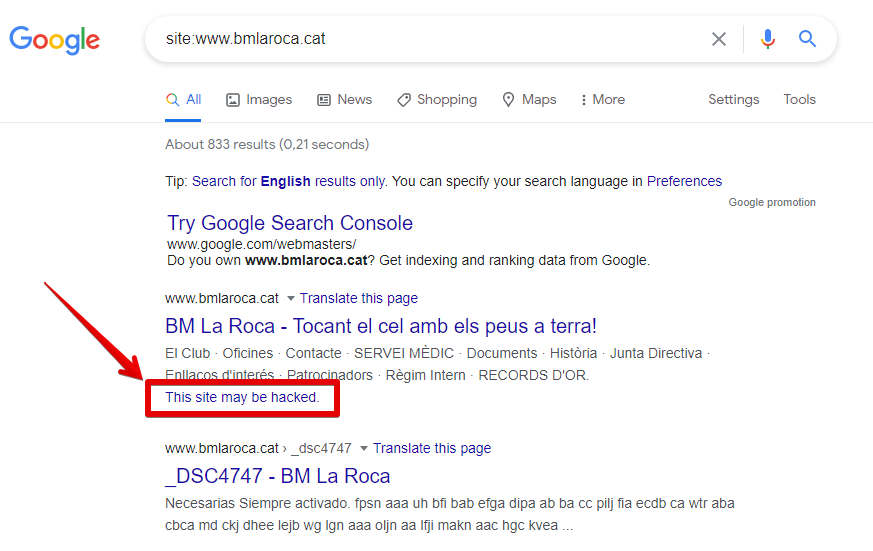873x551 pixels.
Task: Clear the search query with the X icon
Action: click(x=719, y=39)
